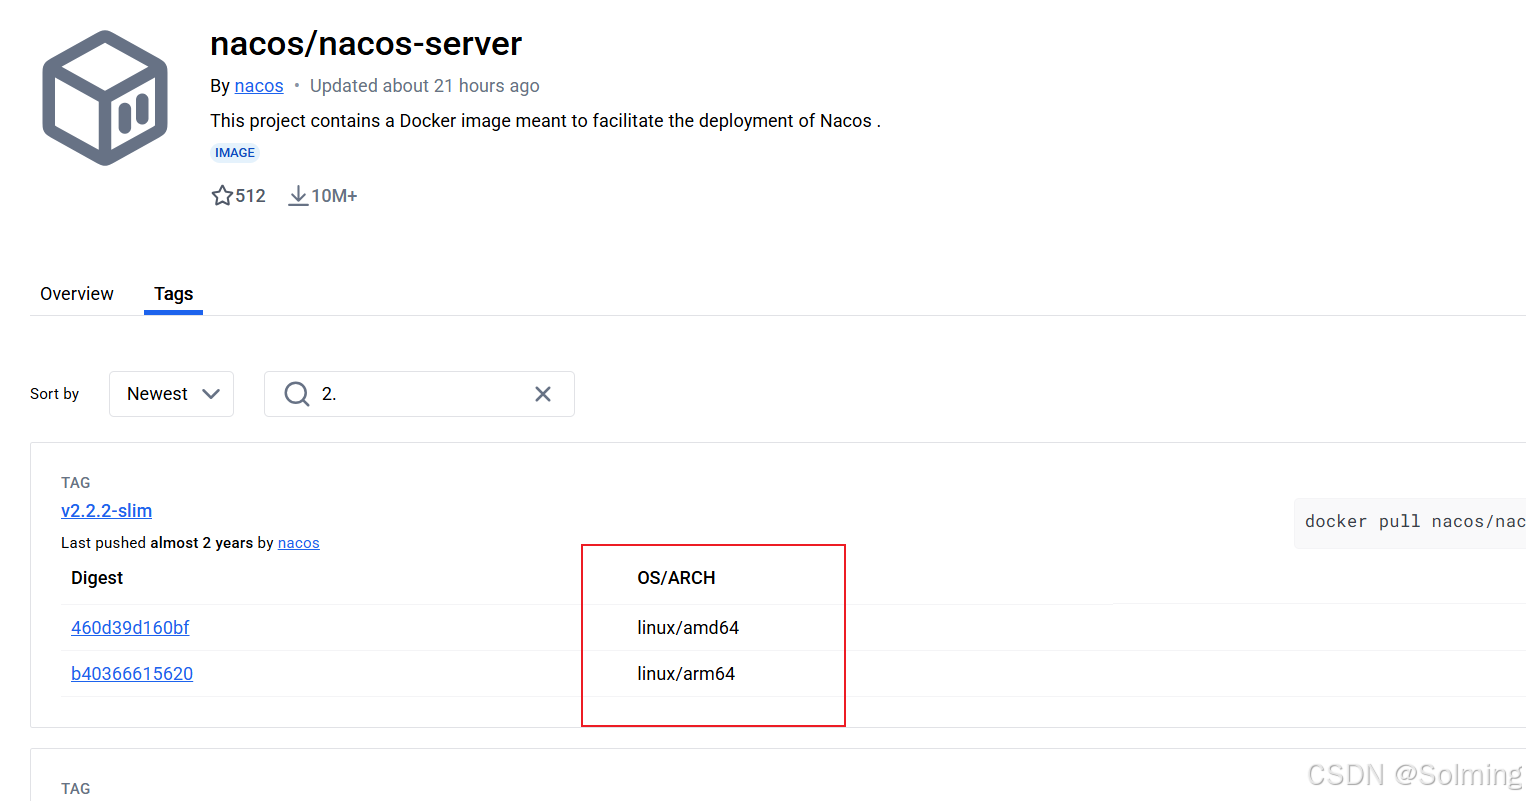Select the Tags tab
This screenshot has width=1526, height=801.
pyautogui.click(x=173, y=293)
